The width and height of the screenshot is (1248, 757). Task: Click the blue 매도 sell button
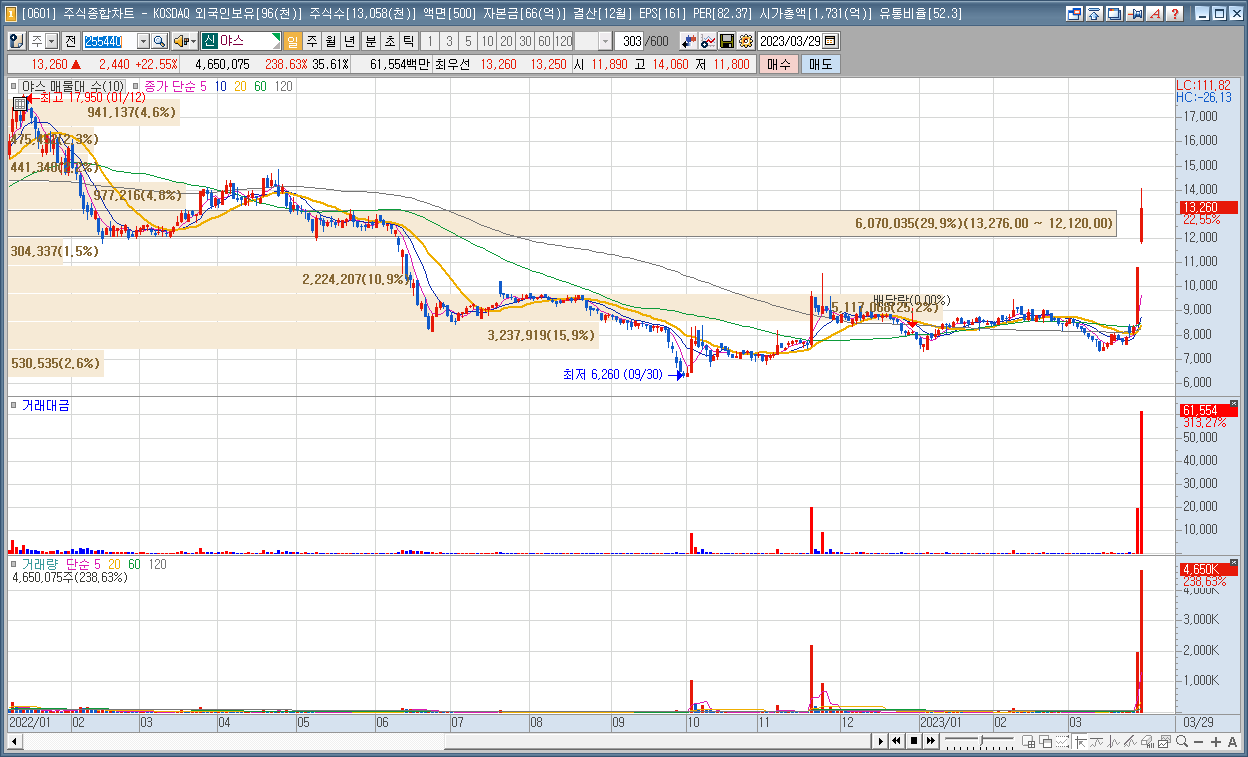(x=820, y=64)
